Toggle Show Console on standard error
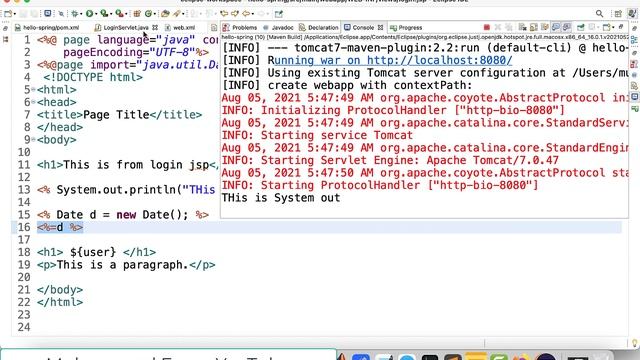Viewport: 640px width, 360px height. pos(567,27)
